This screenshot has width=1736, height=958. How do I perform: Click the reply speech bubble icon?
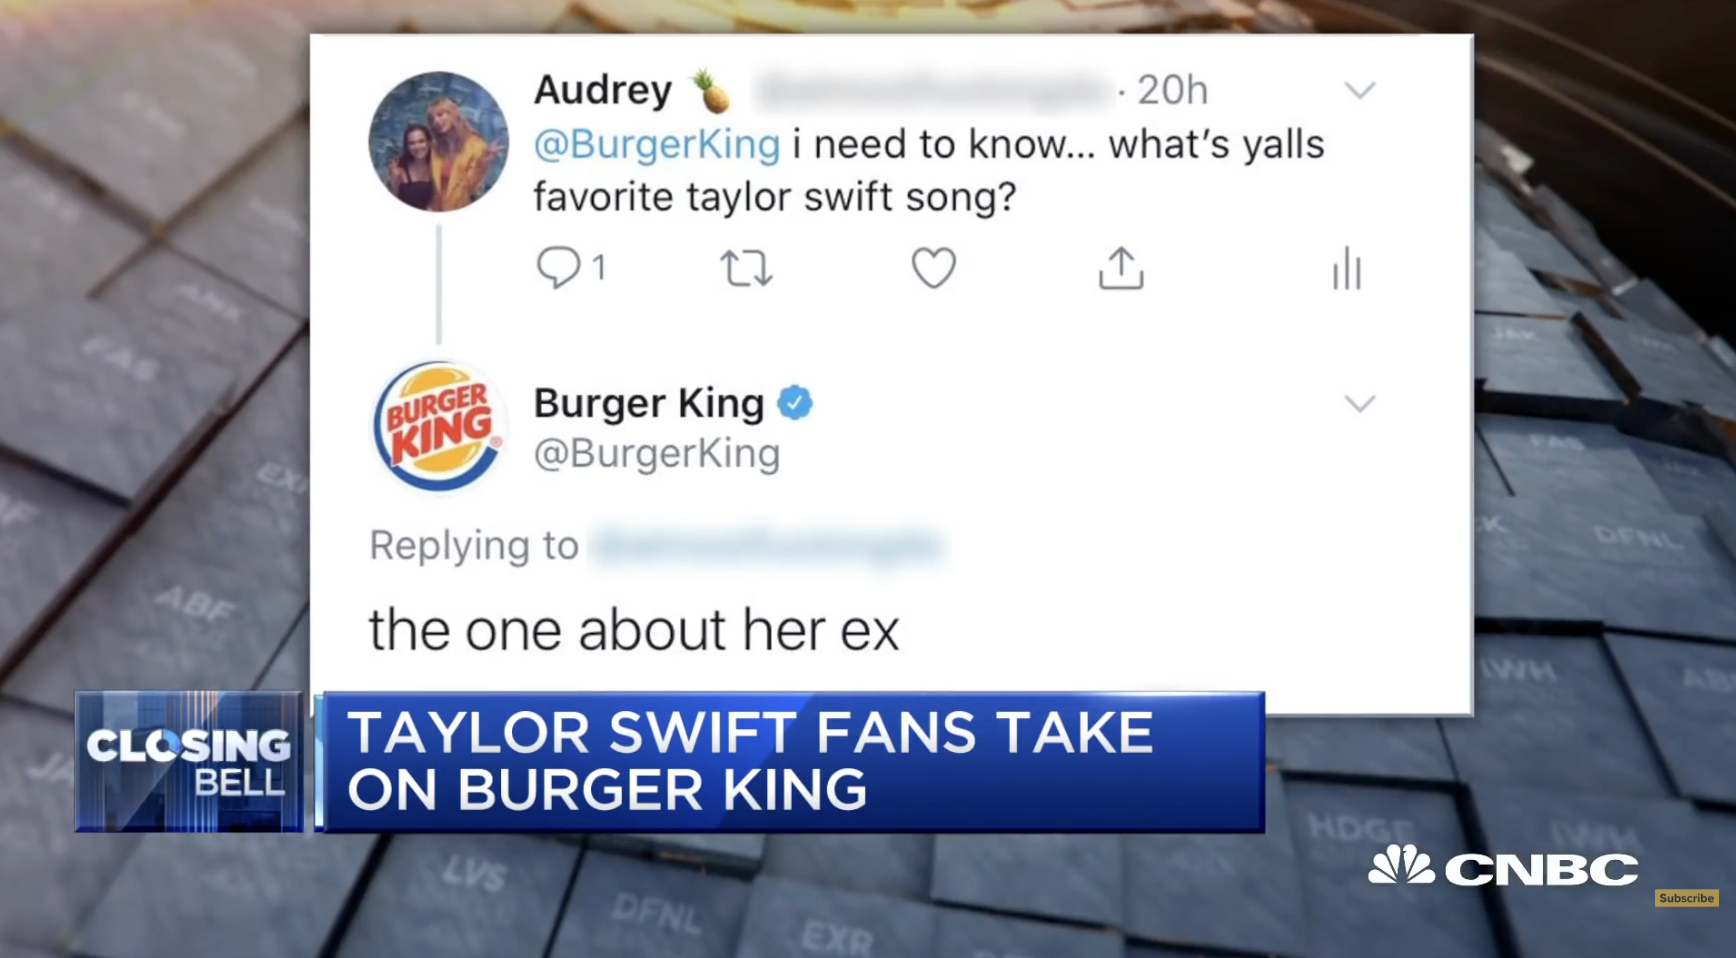coord(558,267)
